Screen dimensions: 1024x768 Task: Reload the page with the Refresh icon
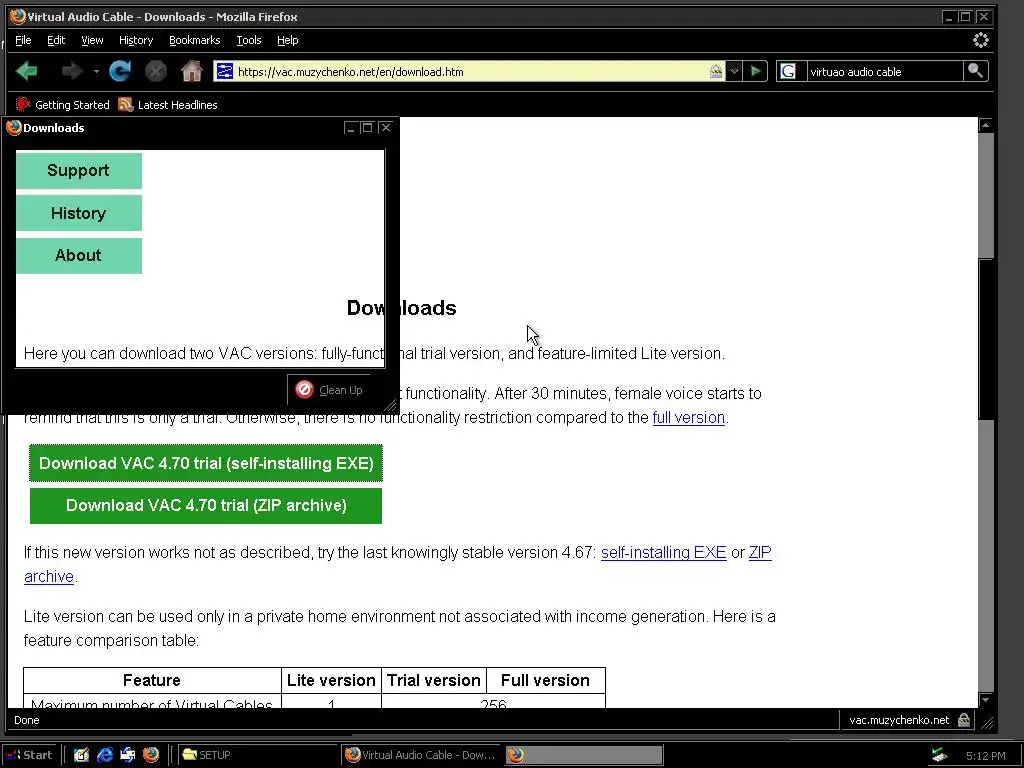coord(120,71)
